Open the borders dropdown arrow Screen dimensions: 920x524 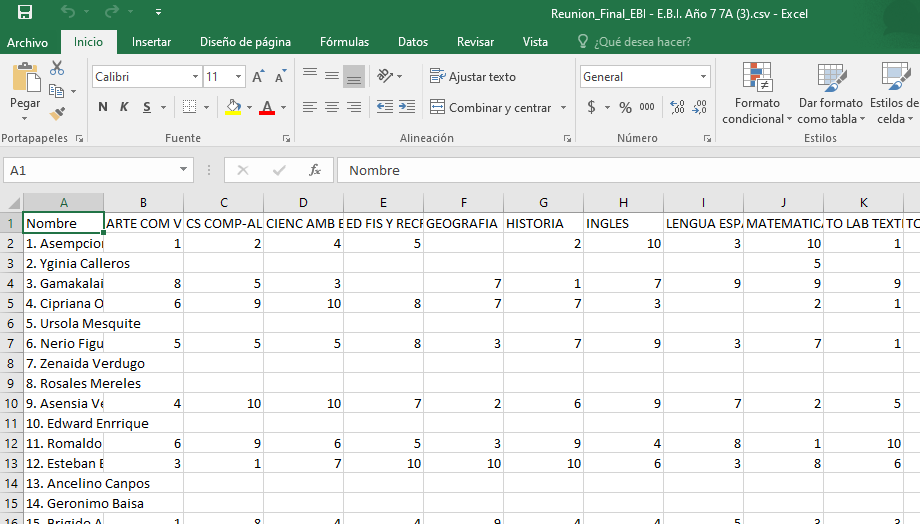207,107
